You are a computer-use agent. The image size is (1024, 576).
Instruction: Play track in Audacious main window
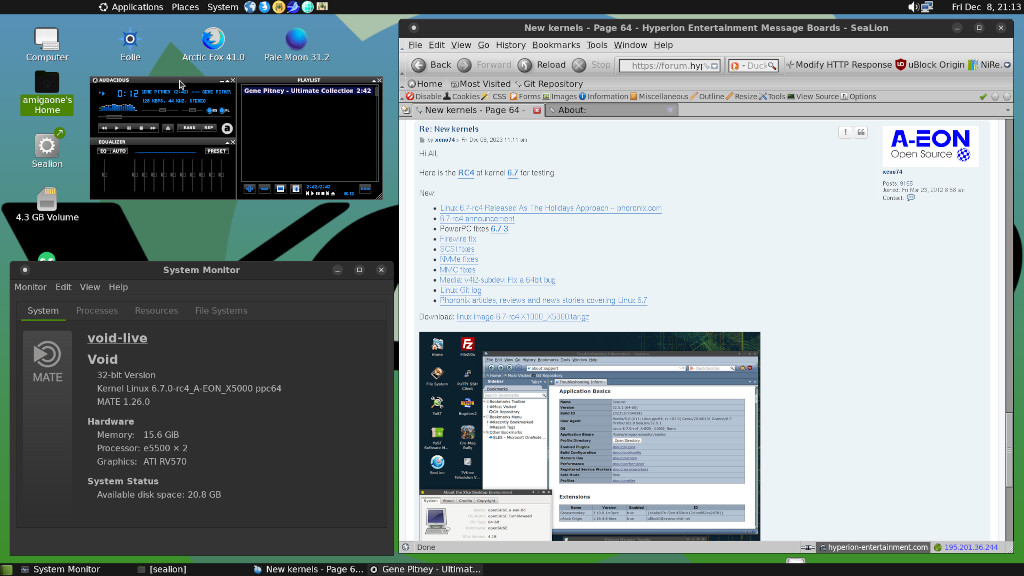tap(116, 128)
